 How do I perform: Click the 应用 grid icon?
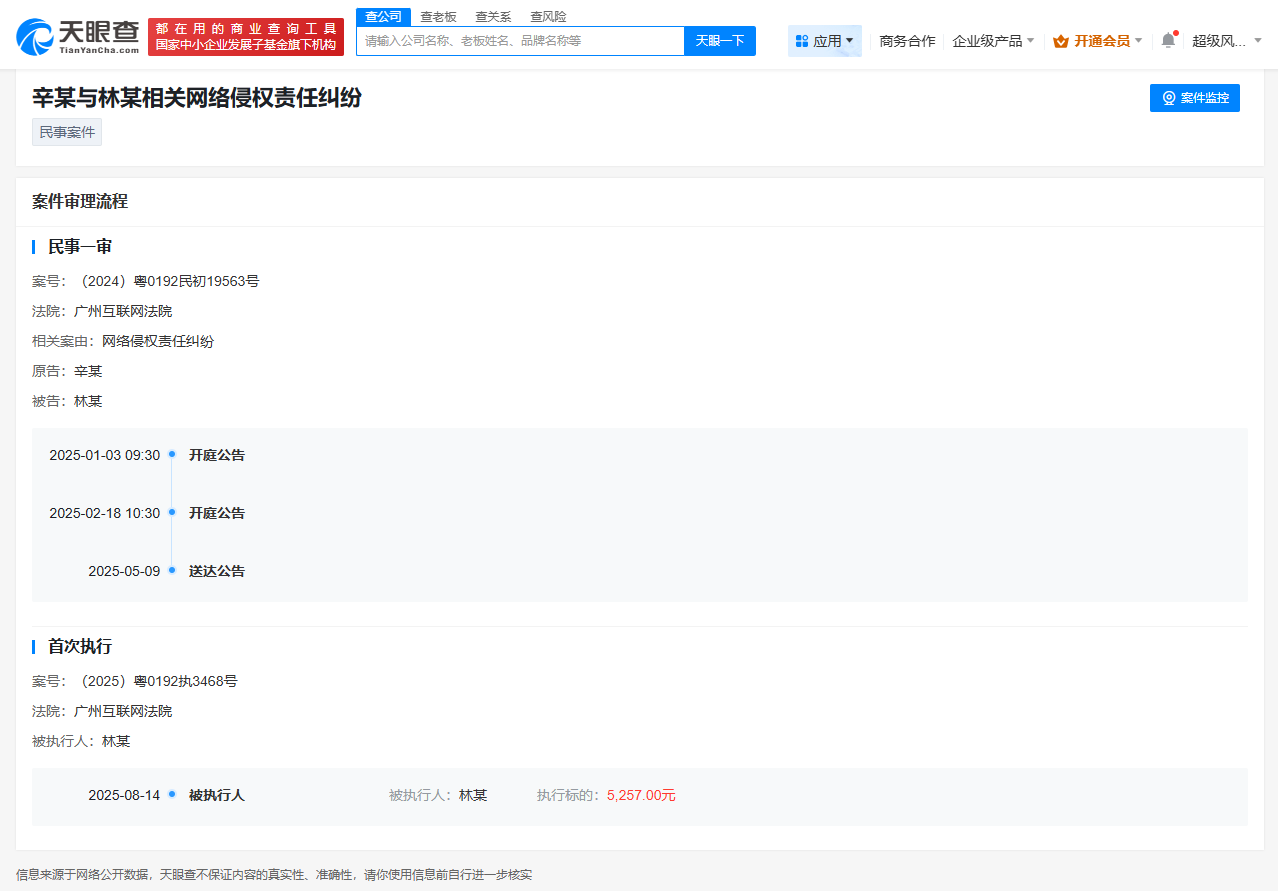[800, 40]
